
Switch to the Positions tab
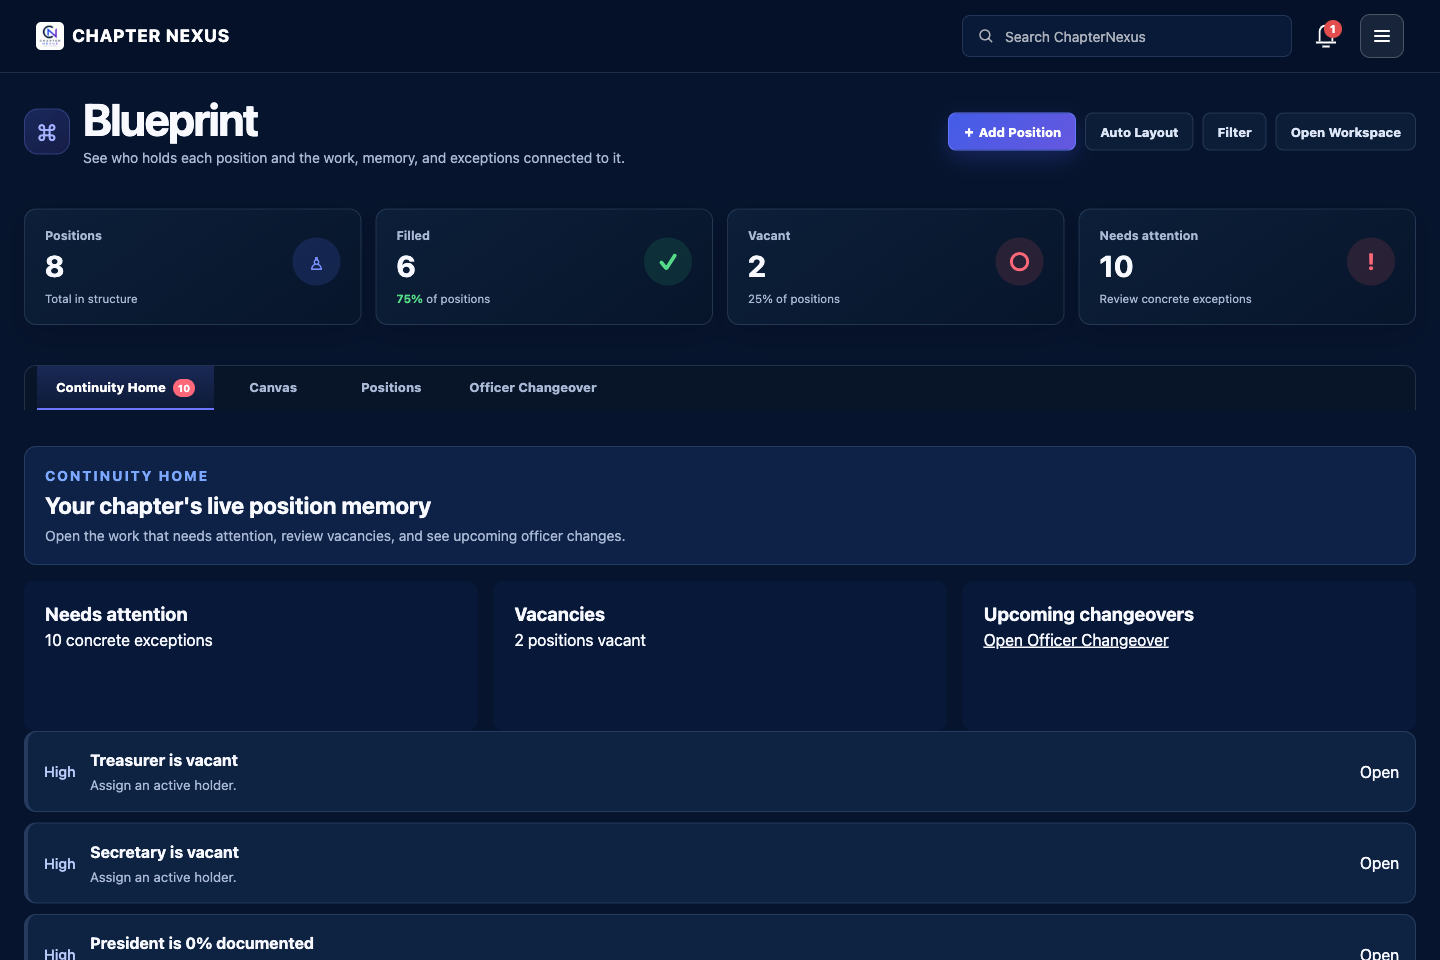click(x=391, y=388)
